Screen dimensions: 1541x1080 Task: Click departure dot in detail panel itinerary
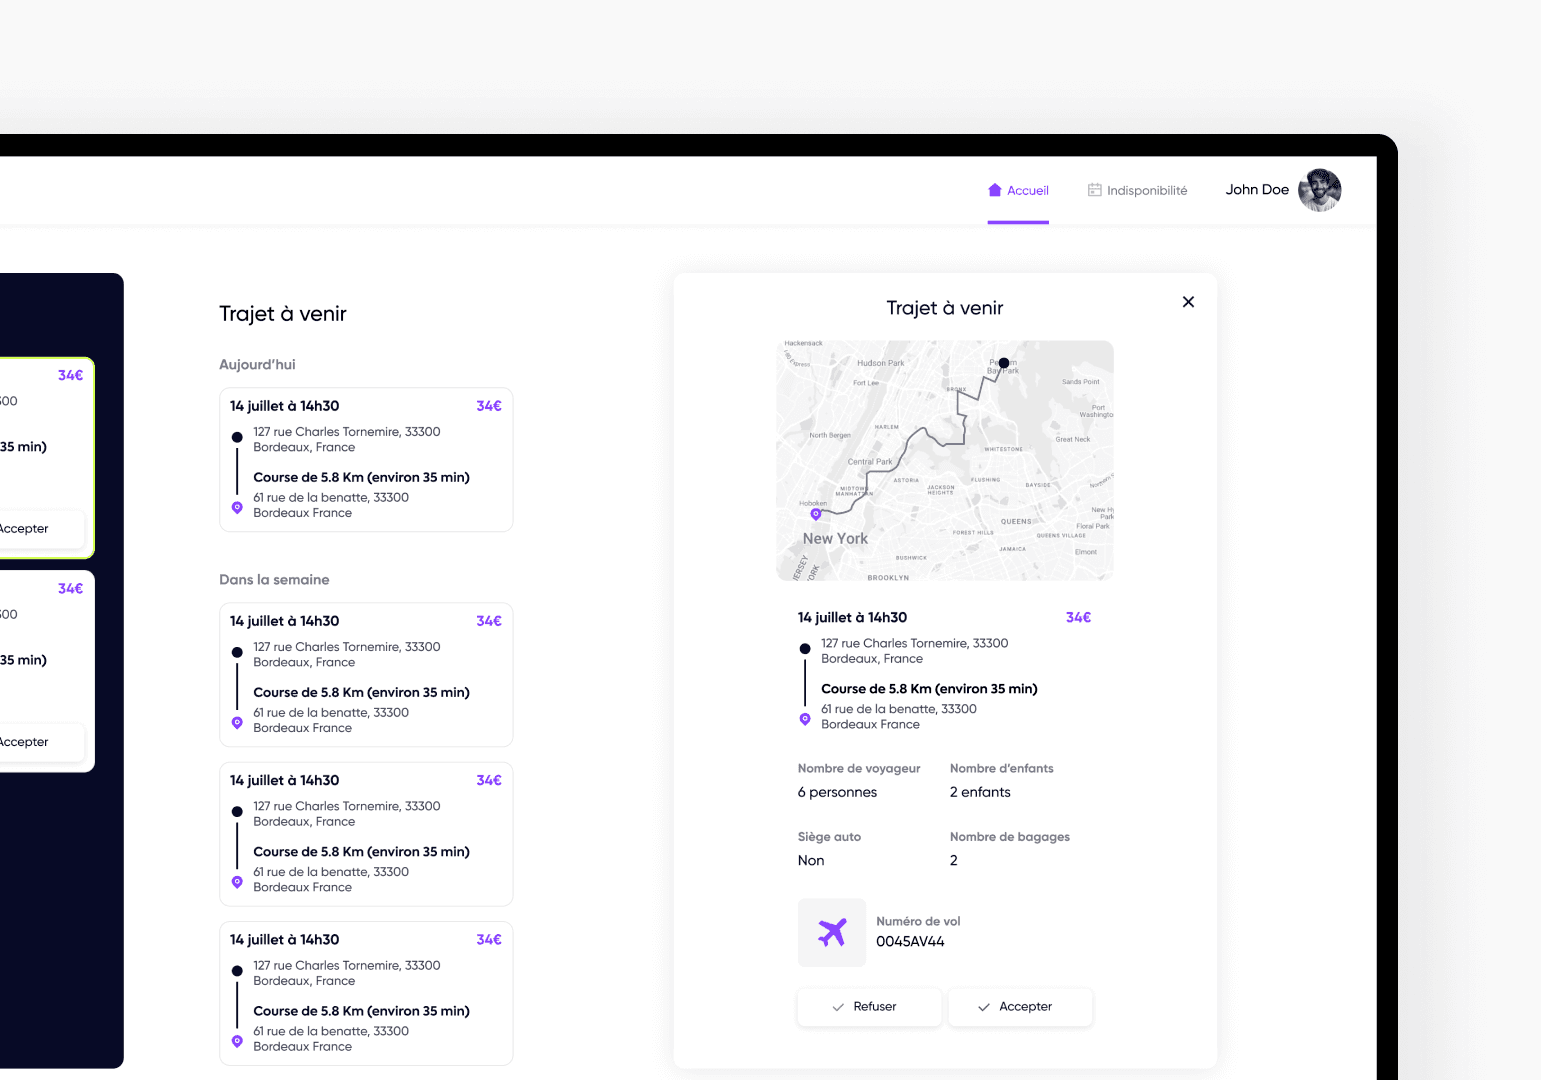pyautogui.click(x=805, y=649)
